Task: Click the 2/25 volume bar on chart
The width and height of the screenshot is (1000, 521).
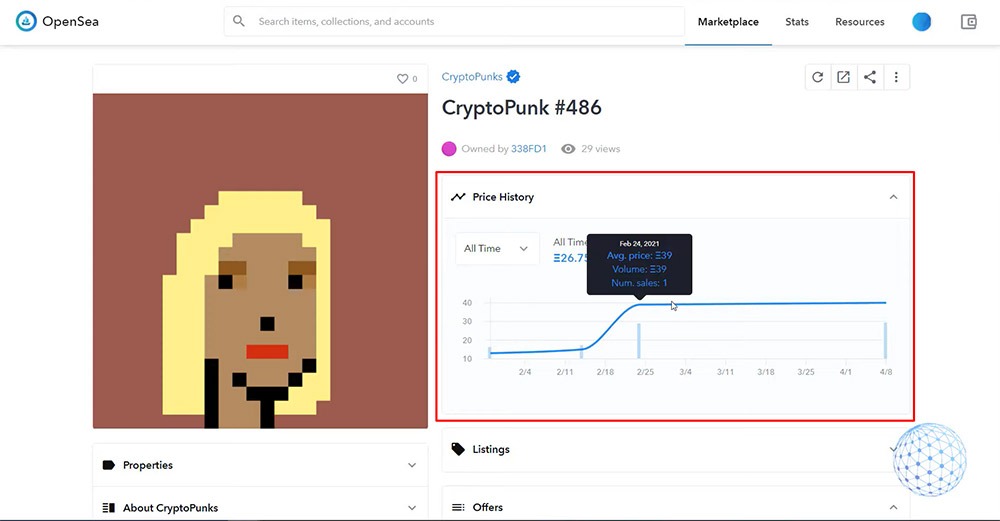Action: coord(638,341)
